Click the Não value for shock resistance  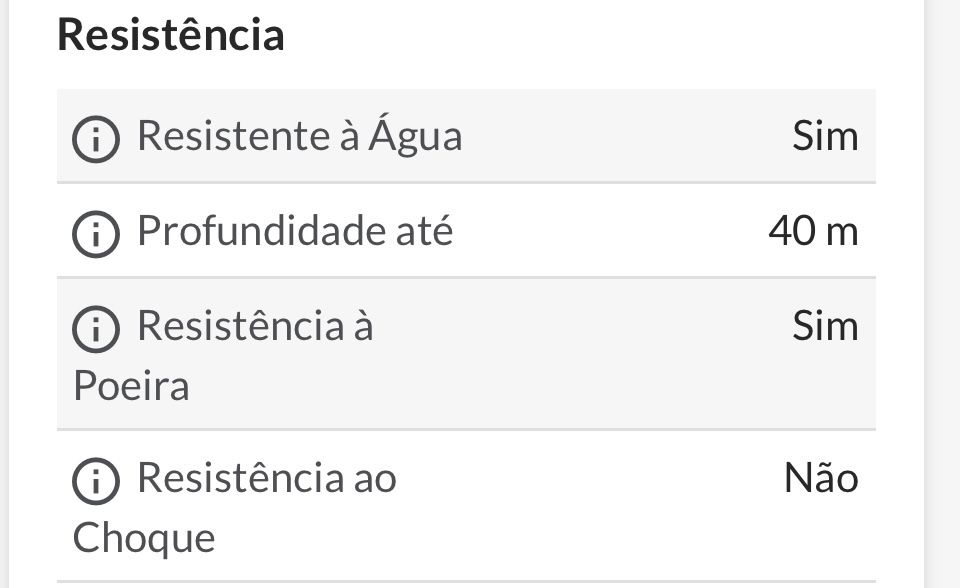821,479
